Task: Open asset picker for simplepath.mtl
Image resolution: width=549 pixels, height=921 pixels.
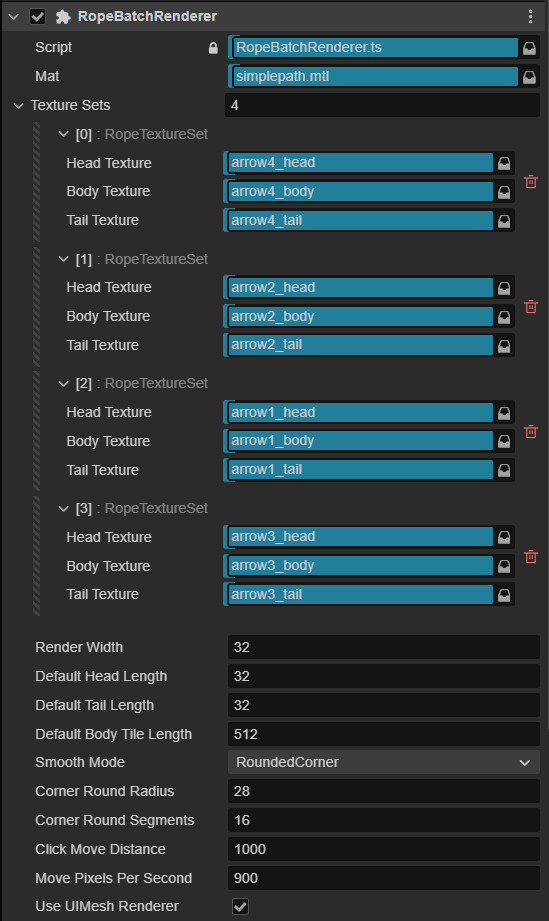Action: point(529,76)
